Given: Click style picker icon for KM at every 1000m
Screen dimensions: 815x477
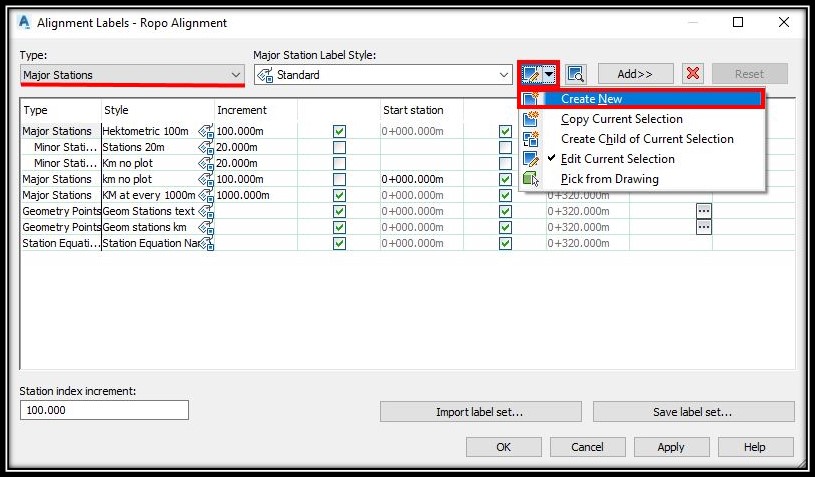Looking at the screenshot, I should point(206,195).
